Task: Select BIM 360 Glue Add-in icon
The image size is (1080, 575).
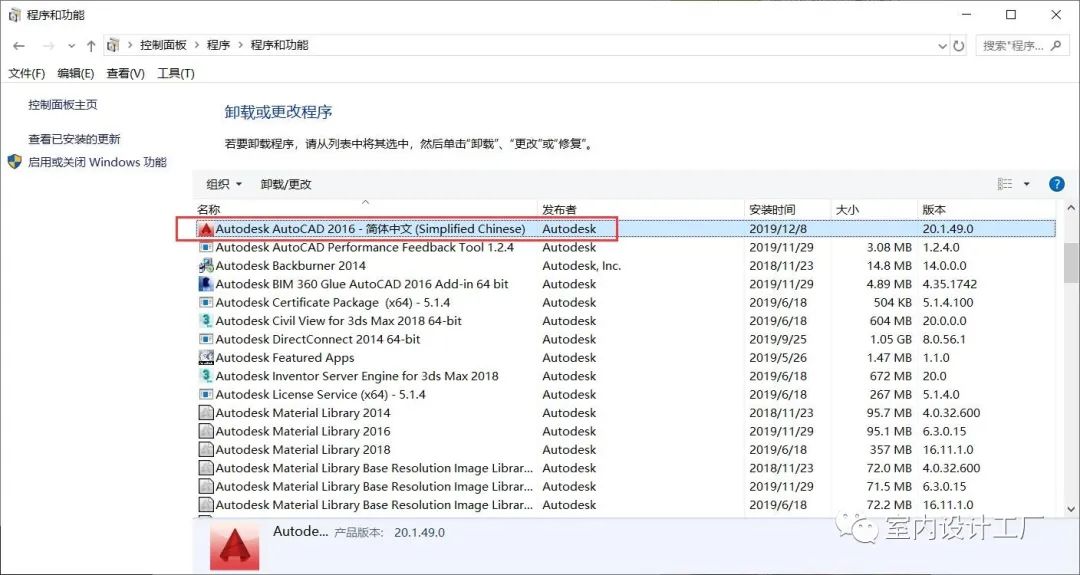Action: pos(205,284)
